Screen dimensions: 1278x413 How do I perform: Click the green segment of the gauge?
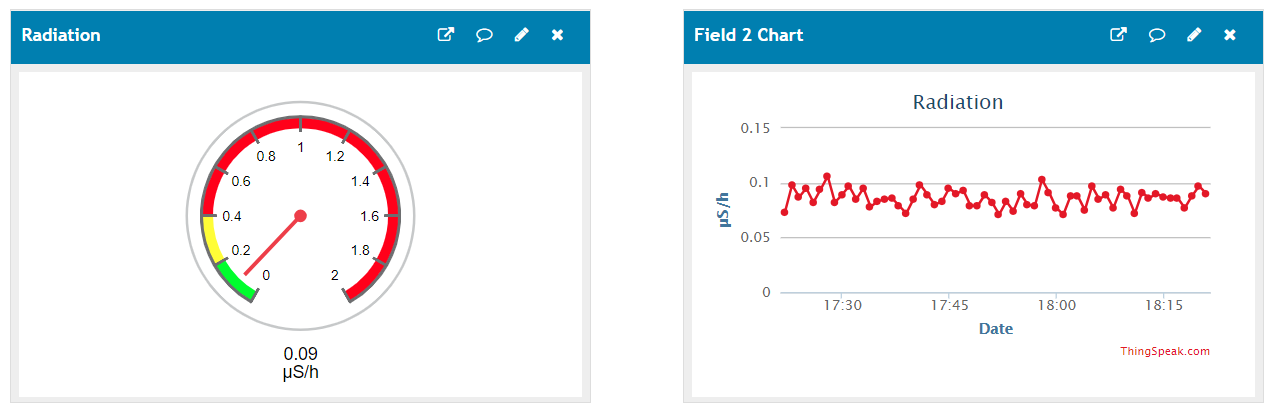(236, 279)
